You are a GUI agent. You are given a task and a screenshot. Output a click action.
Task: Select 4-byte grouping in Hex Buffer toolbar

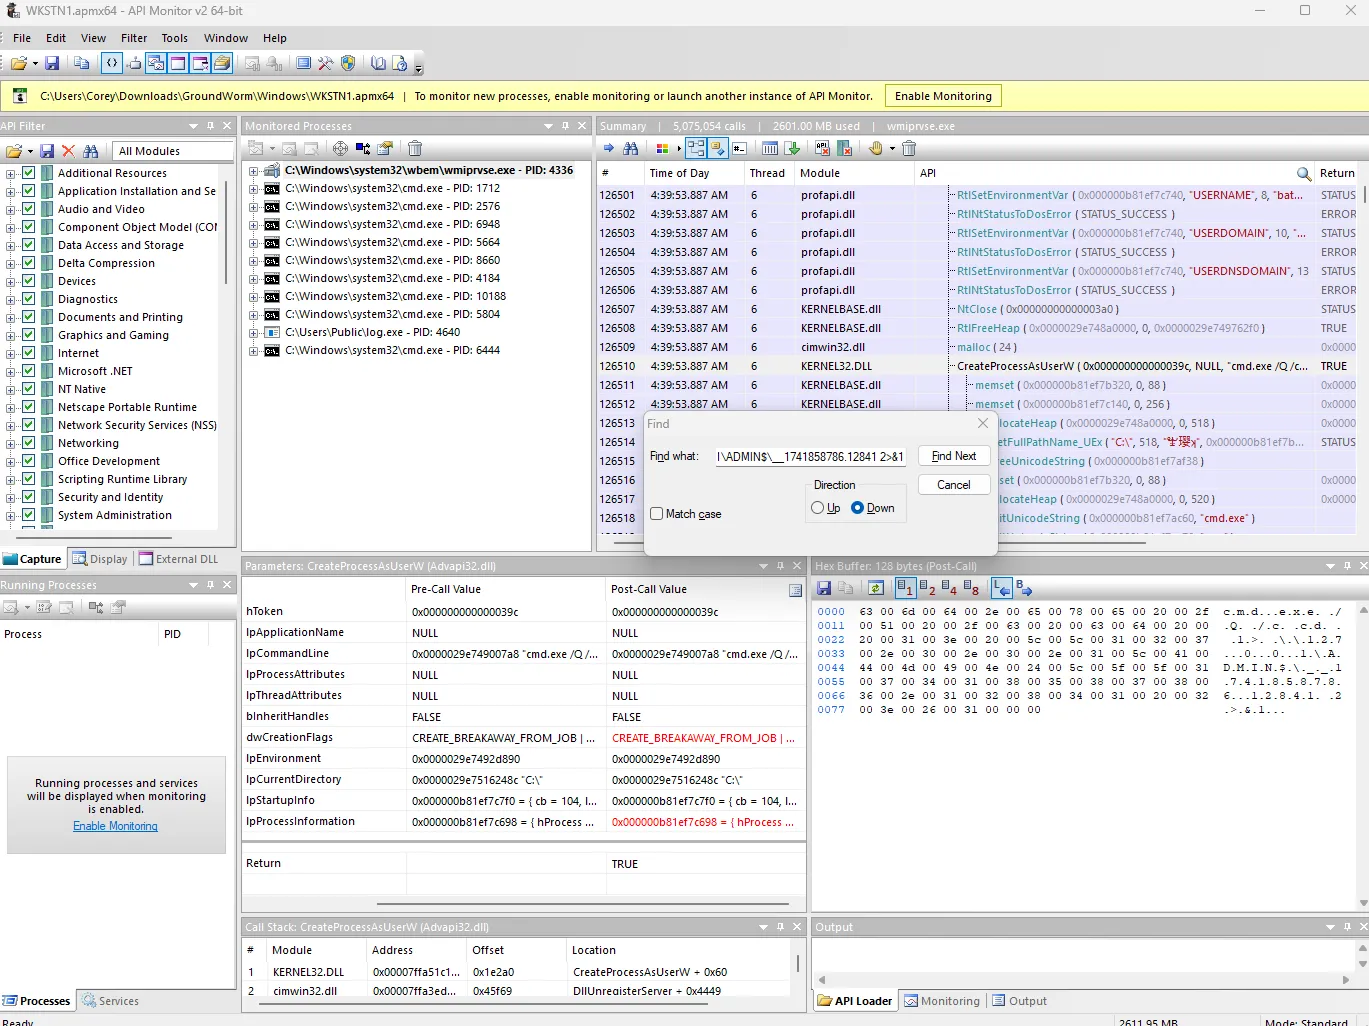pos(949,588)
